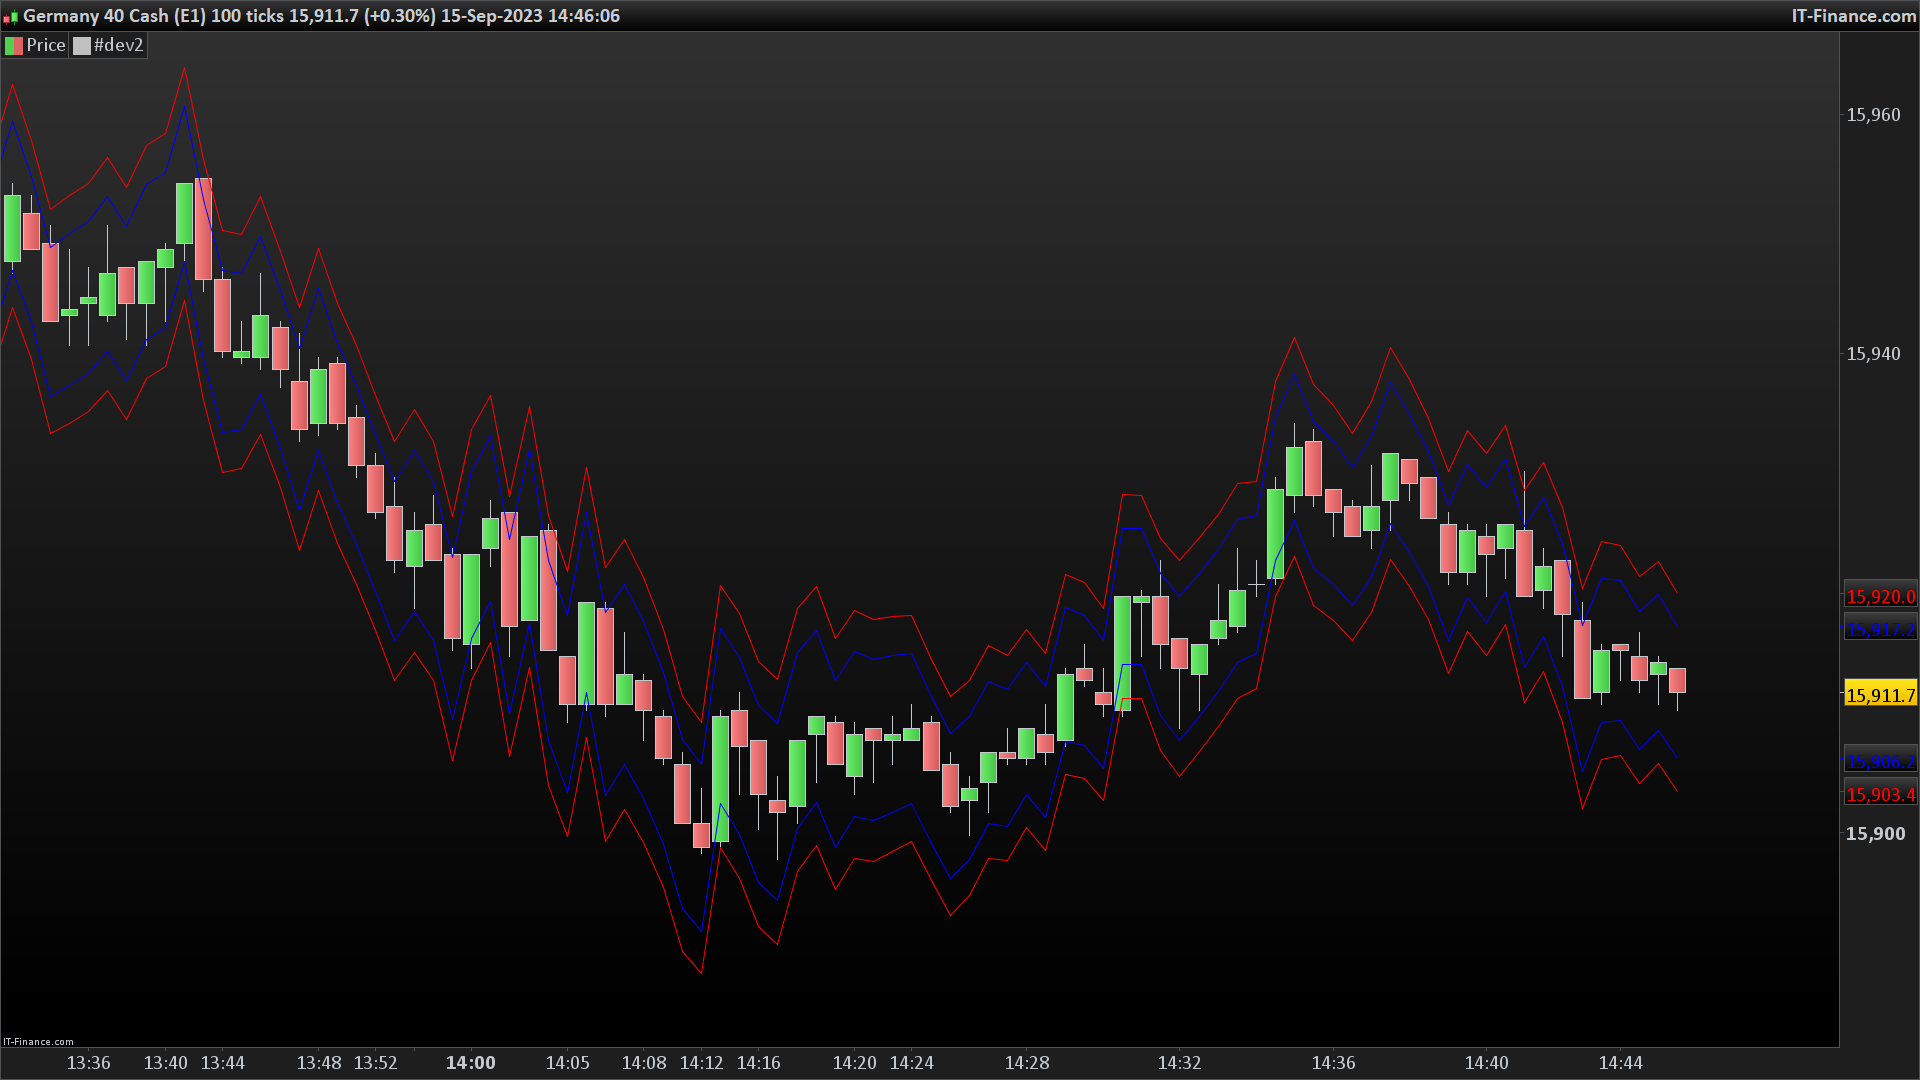This screenshot has width=1920, height=1080.
Task: Select the blue 15,917.2 band label
Action: 1880,630
